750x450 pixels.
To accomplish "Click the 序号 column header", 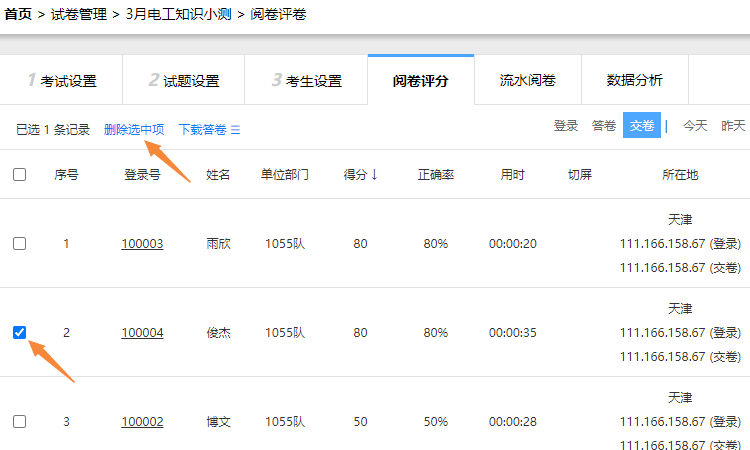I will point(66,175).
